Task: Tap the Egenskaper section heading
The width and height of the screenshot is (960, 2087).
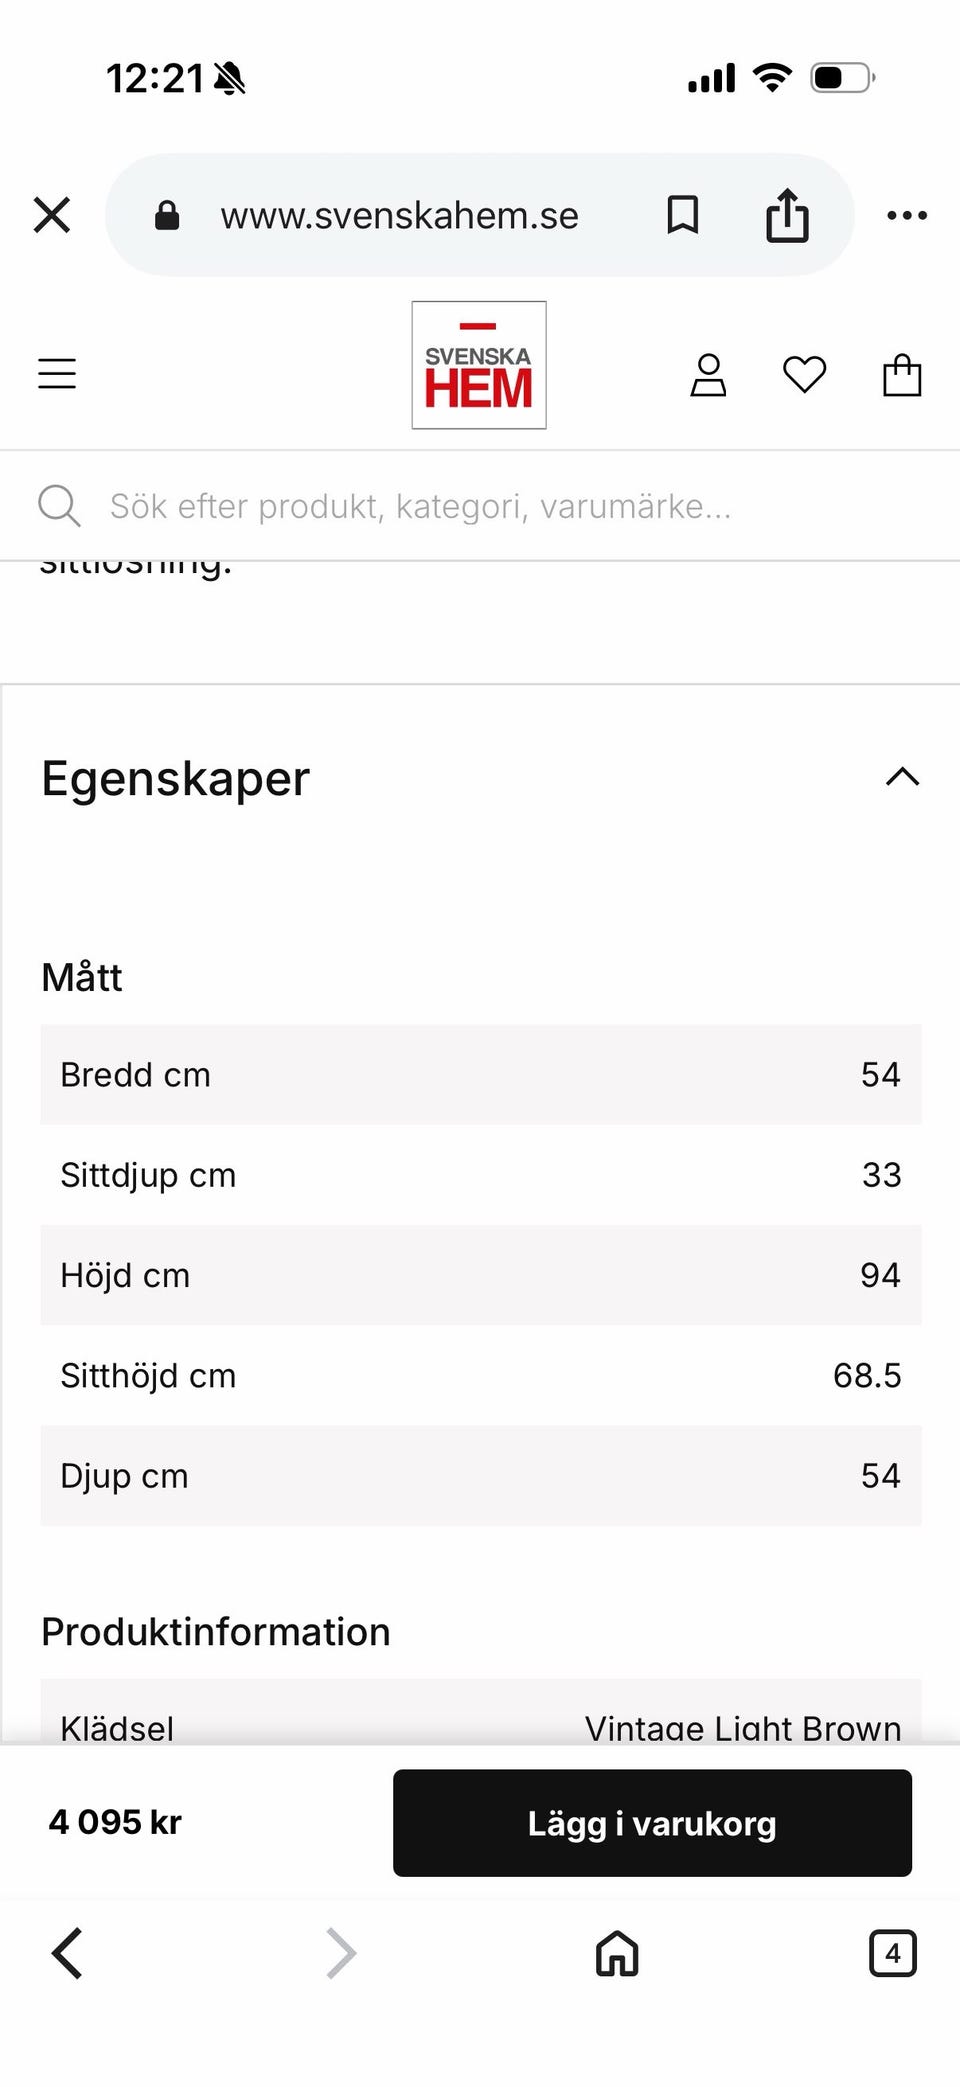Action: click(176, 778)
